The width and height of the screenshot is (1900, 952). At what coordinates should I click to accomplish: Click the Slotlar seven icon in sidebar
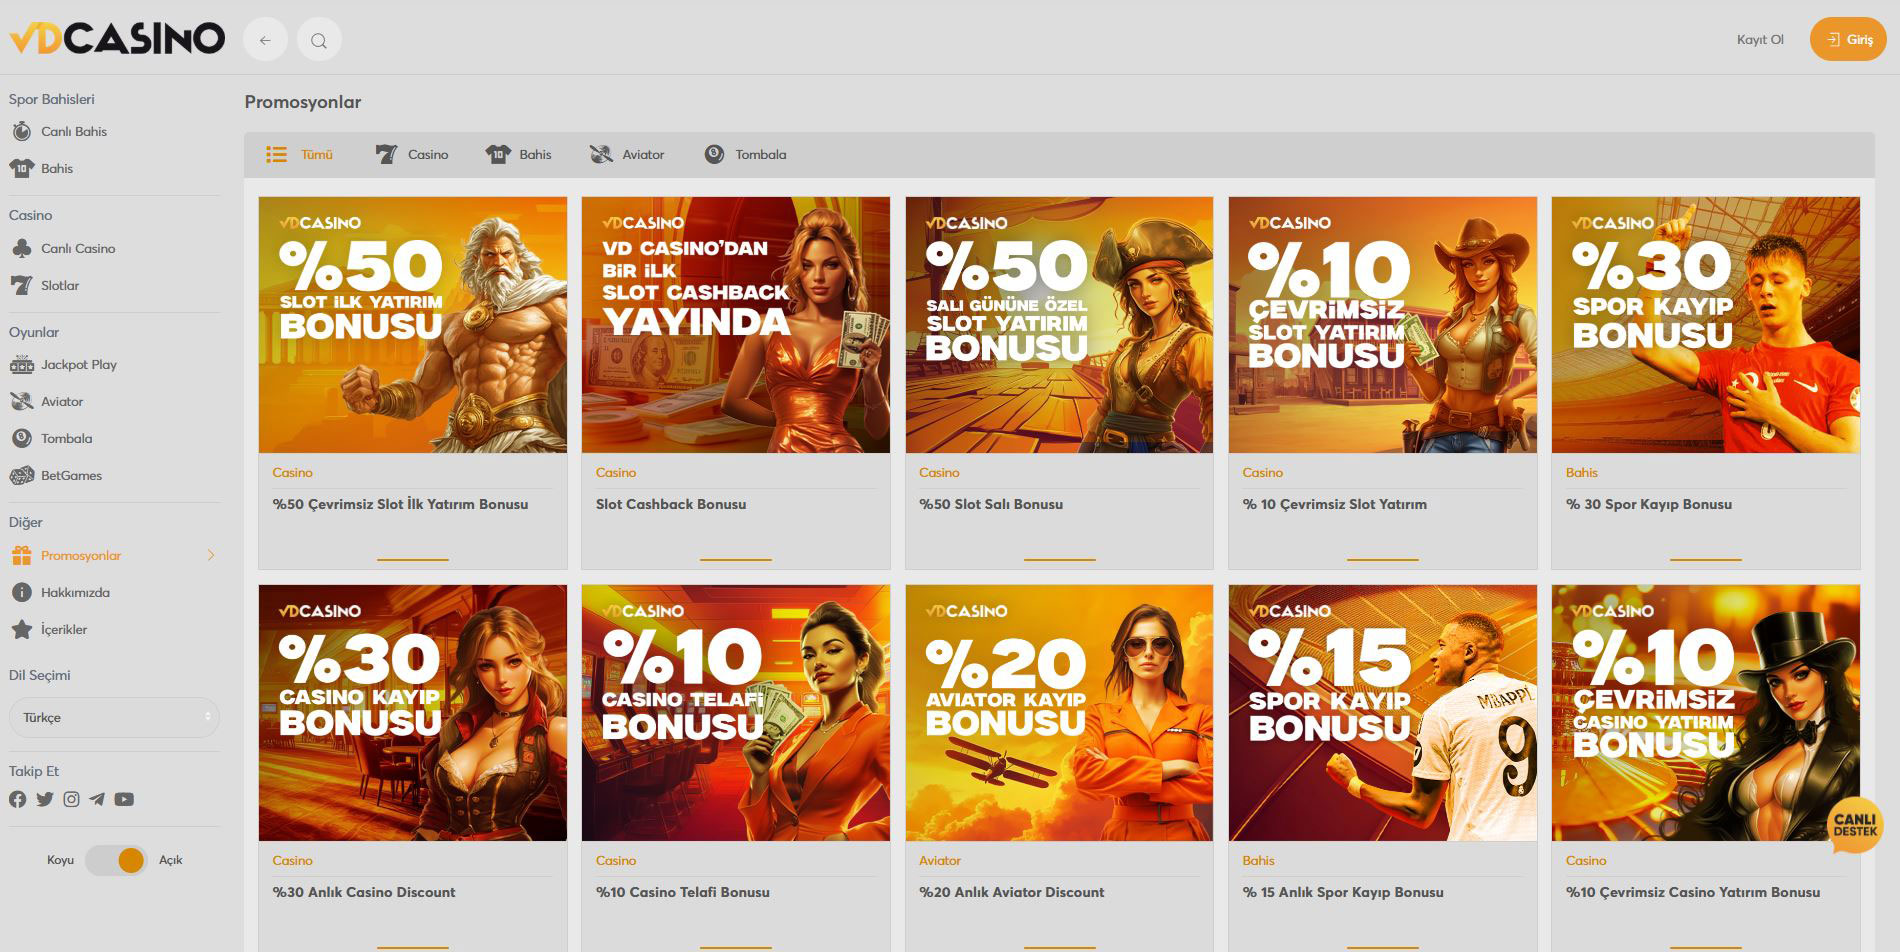21,285
